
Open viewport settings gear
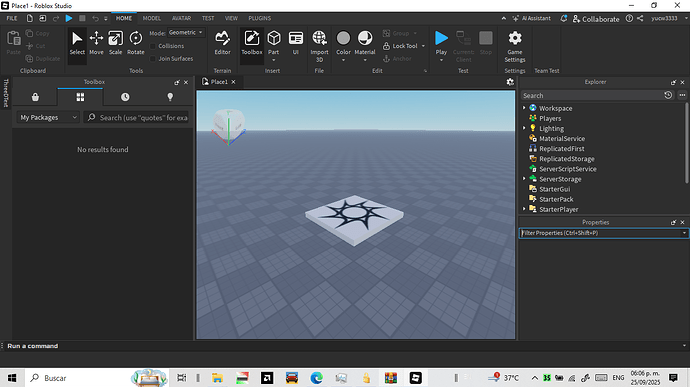coord(510,82)
